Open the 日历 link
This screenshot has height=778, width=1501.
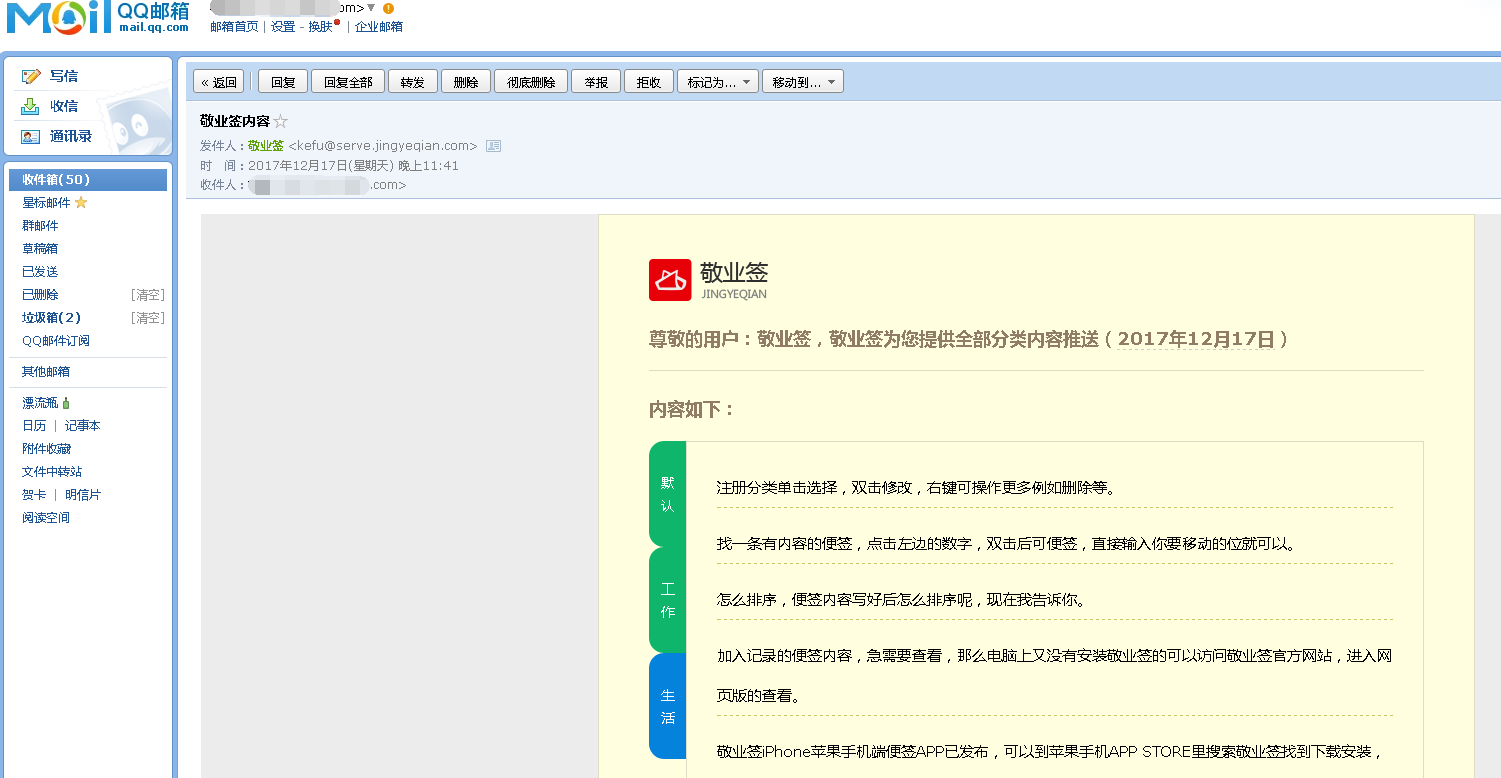pos(34,426)
